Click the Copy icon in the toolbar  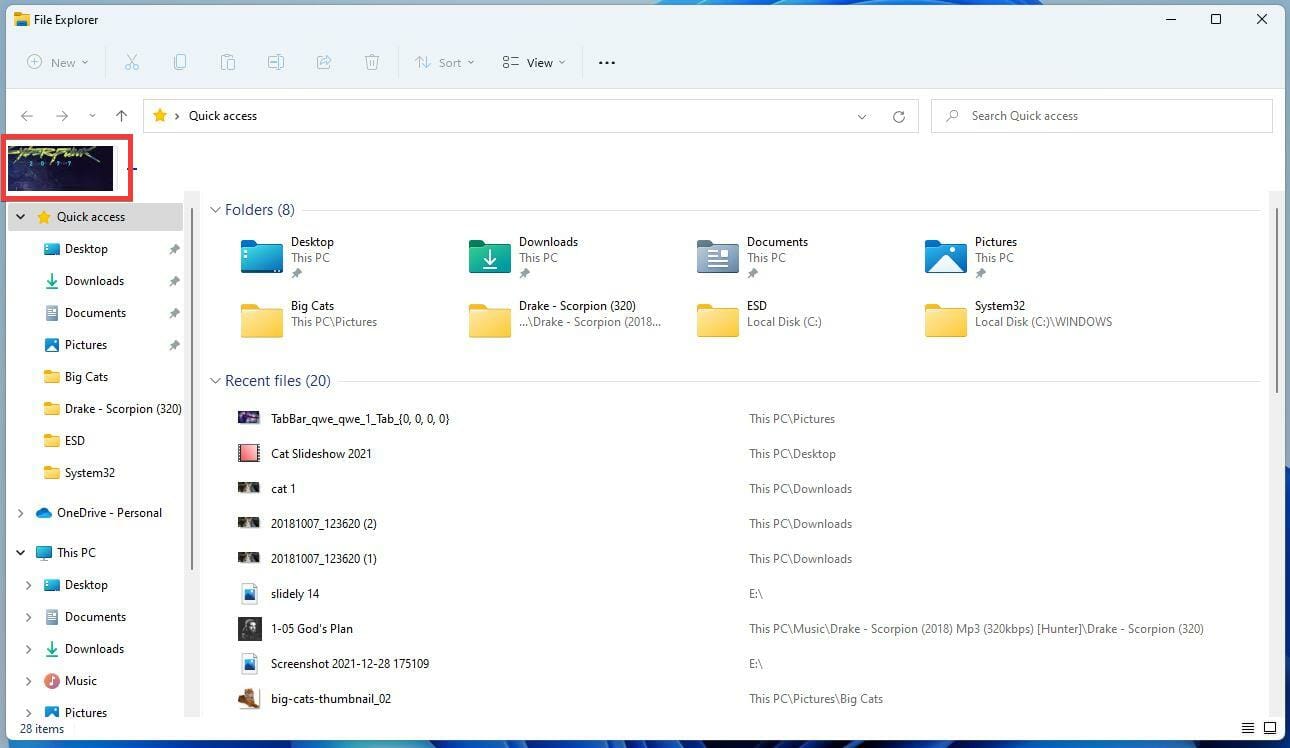pos(179,62)
